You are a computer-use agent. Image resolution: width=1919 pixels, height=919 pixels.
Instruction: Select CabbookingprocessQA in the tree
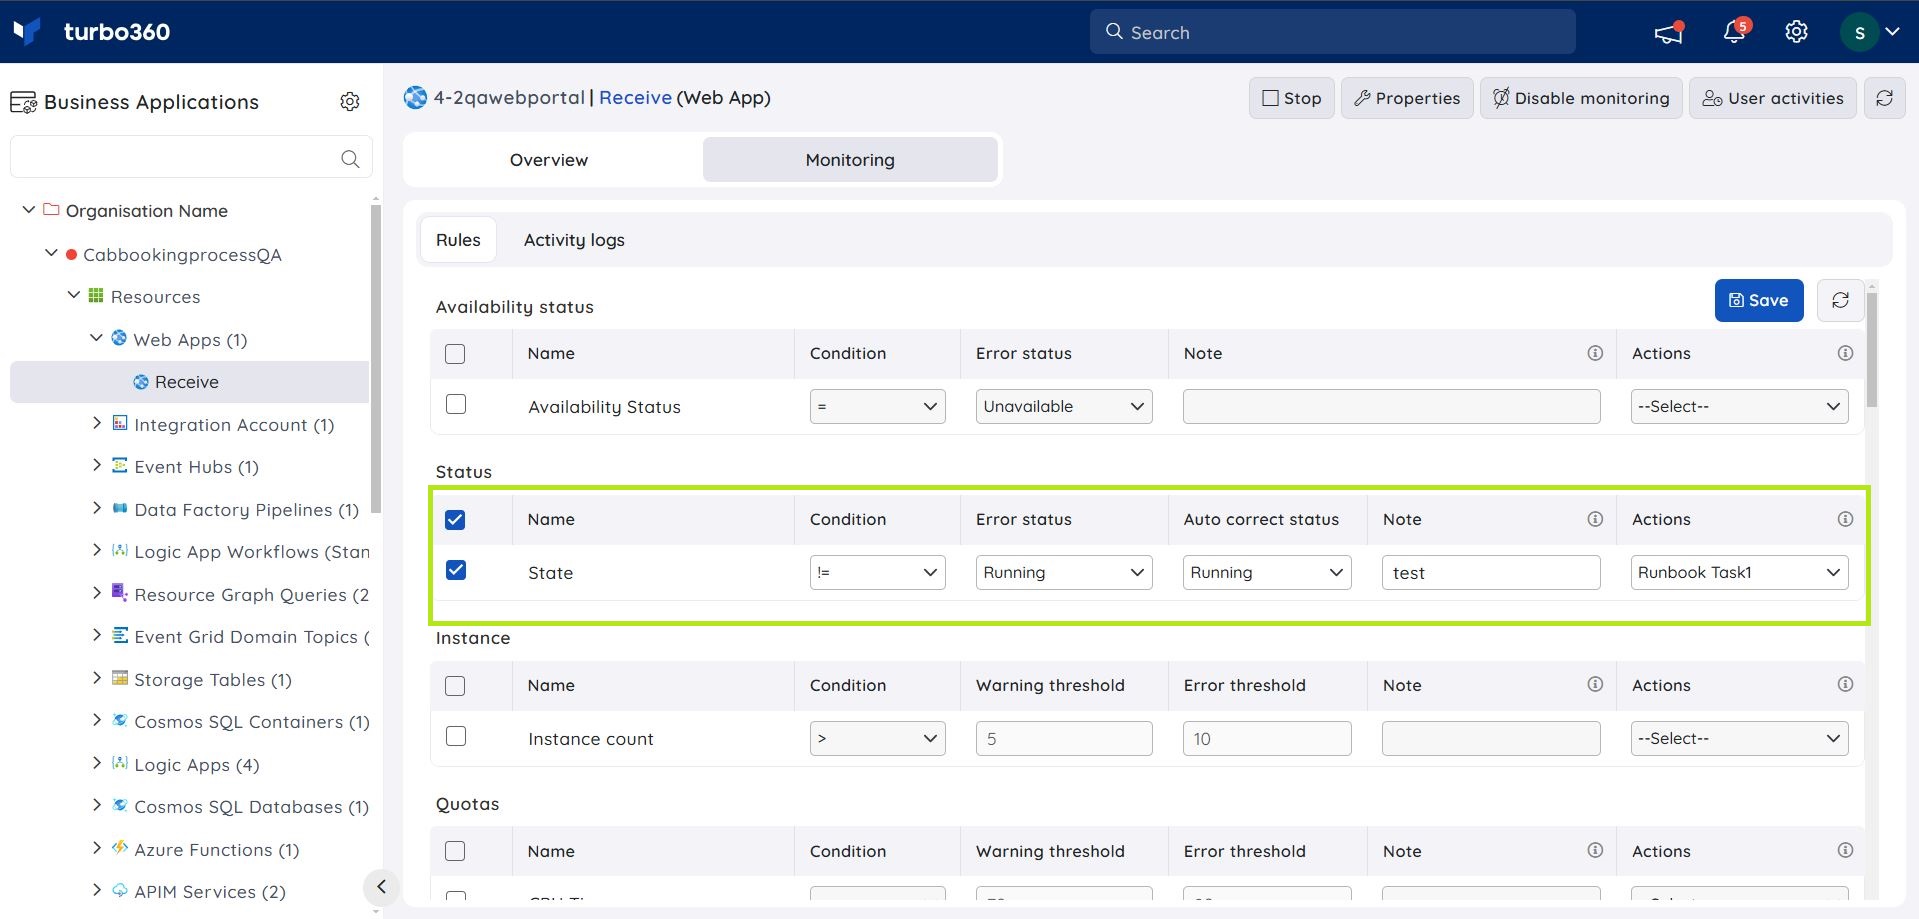[182, 255]
